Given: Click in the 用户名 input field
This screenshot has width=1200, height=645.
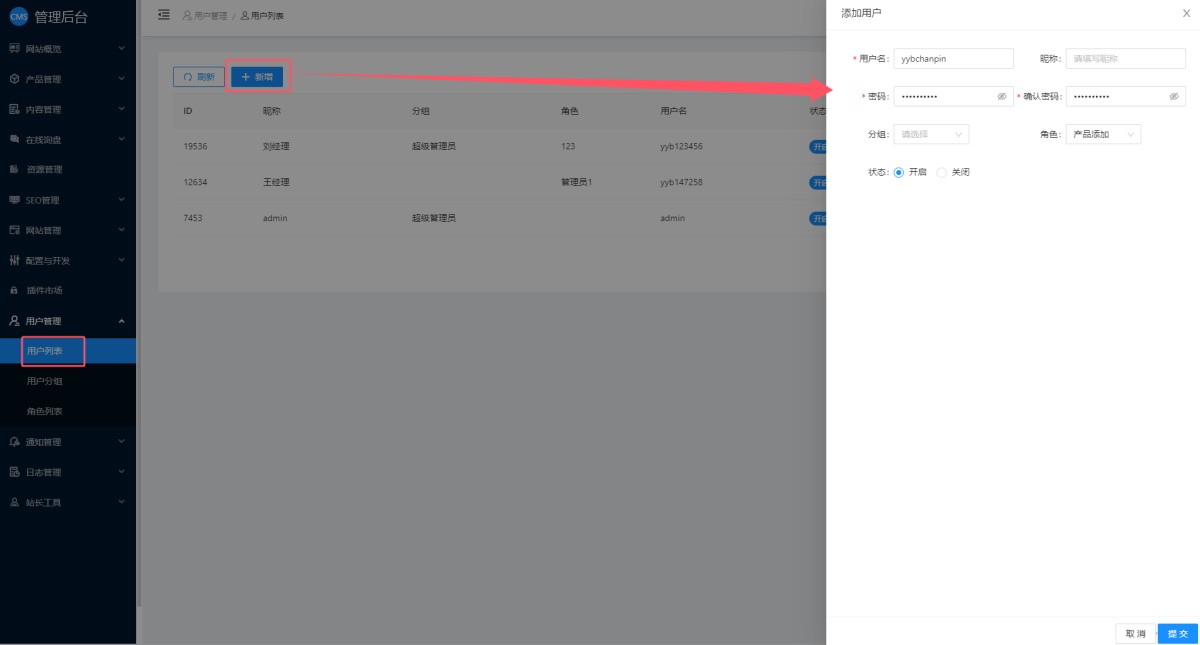Looking at the screenshot, I should coord(954,59).
